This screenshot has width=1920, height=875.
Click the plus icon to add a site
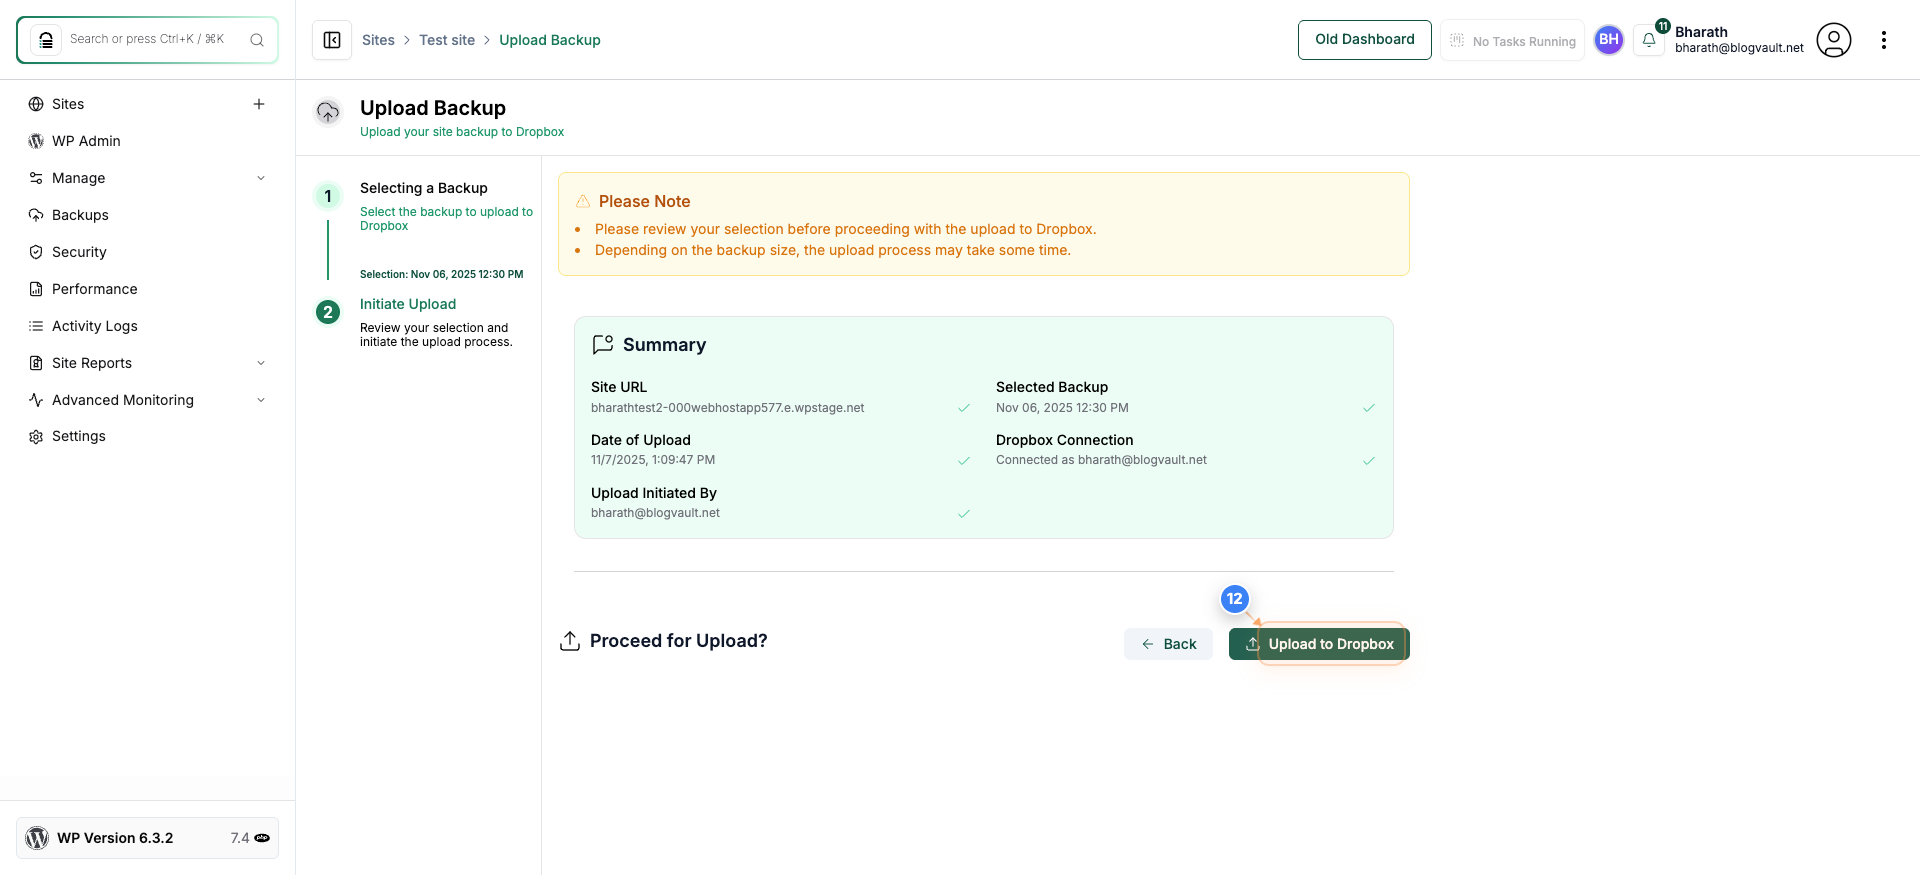pos(259,104)
